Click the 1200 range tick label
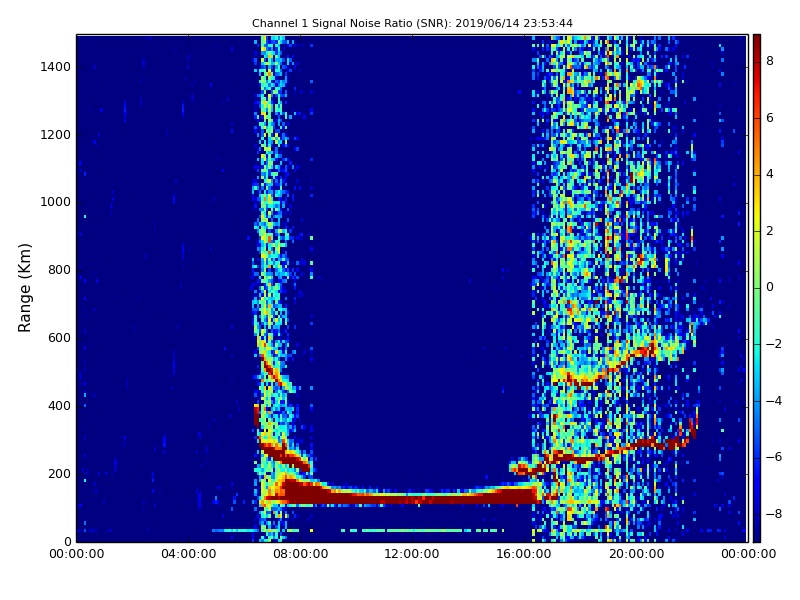This screenshot has height=600, width=800. pyautogui.click(x=55, y=135)
